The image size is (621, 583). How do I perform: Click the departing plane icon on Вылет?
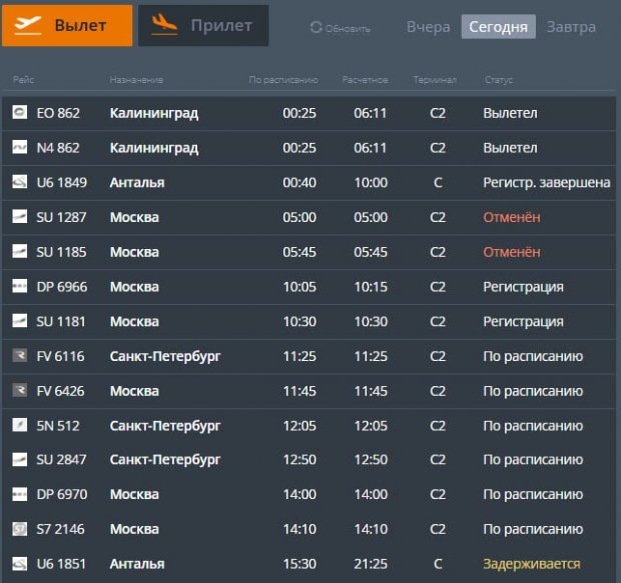click(28, 25)
